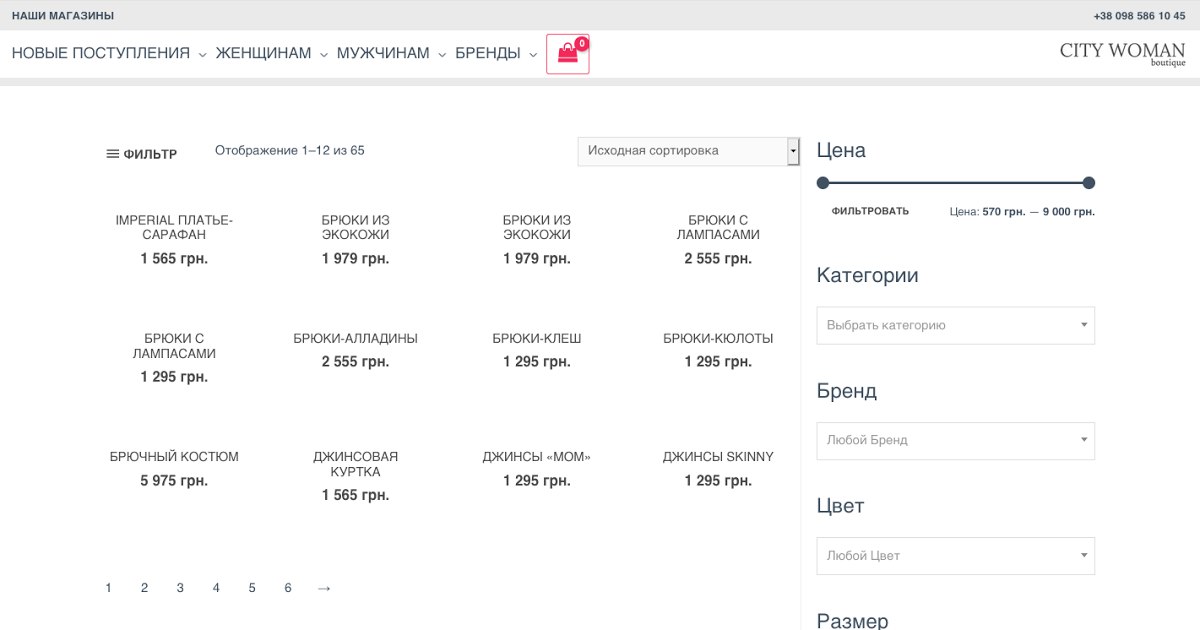Open Джинсовая куртка product
The width and height of the screenshot is (1200, 630).
[x=355, y=464]
